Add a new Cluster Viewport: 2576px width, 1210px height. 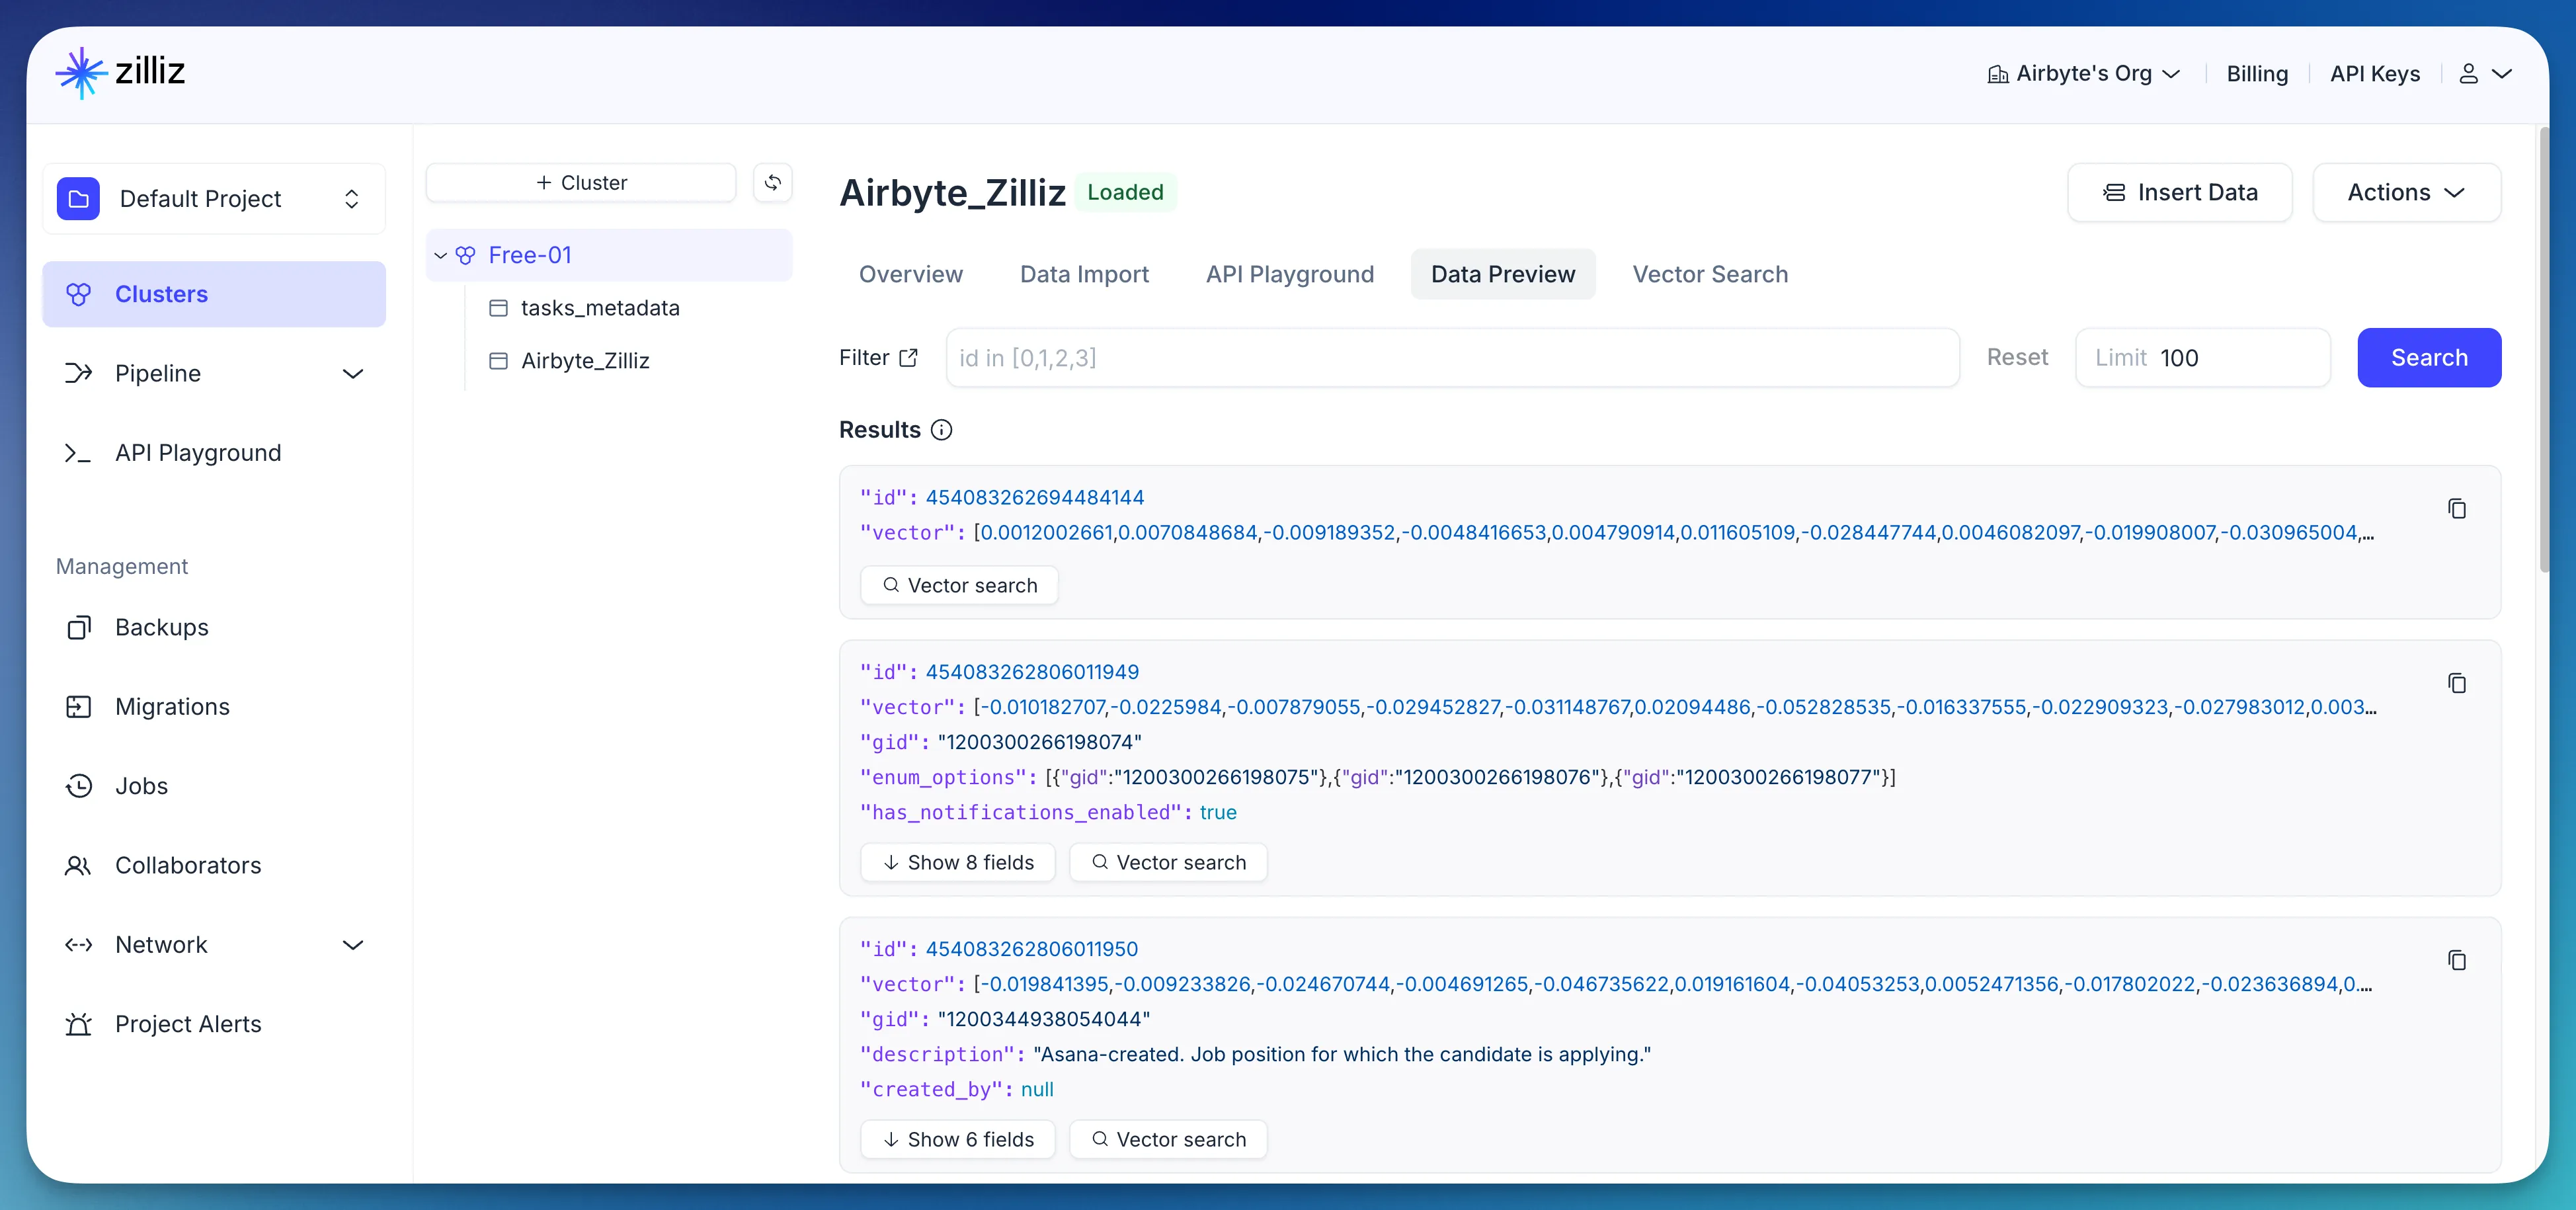(x=581, y=183)
